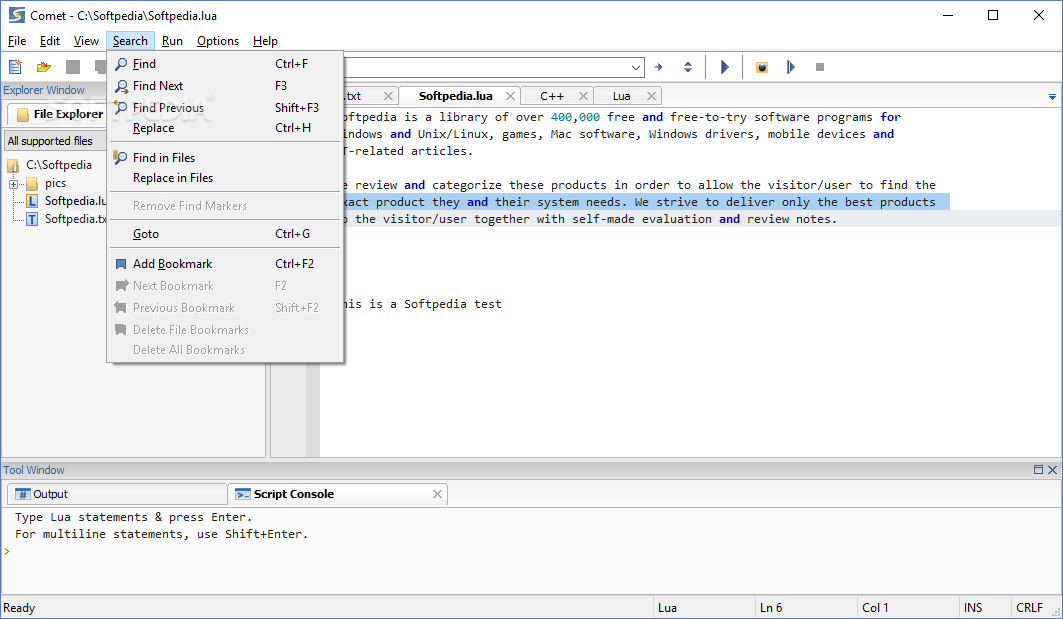
Task: Open the Run menu
Action: 172,41
